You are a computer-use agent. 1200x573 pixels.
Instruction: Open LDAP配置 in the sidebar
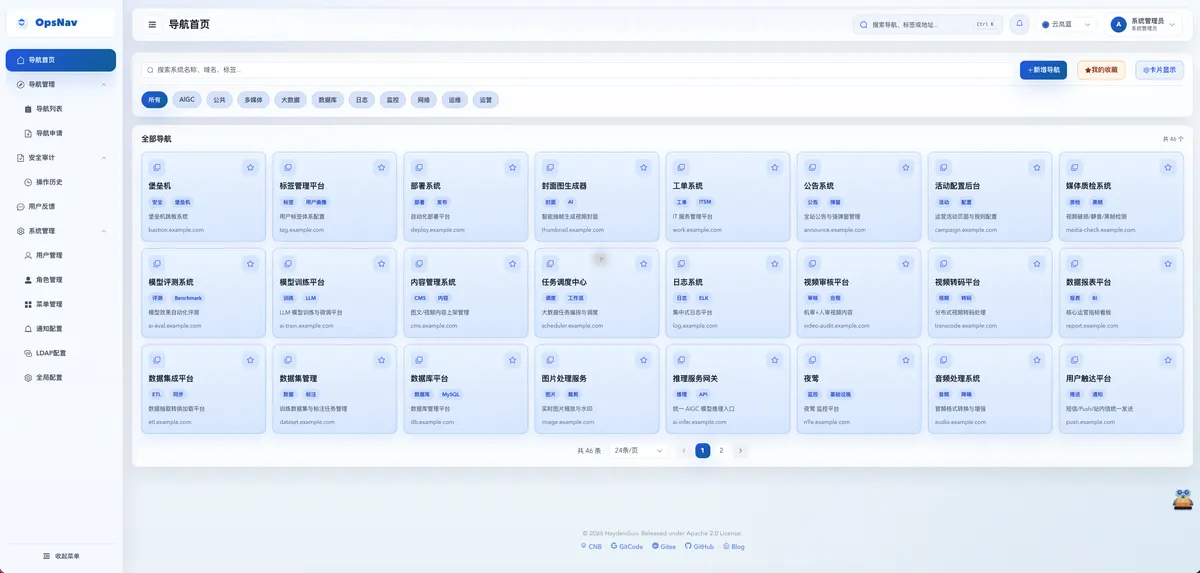click(62, 353)
